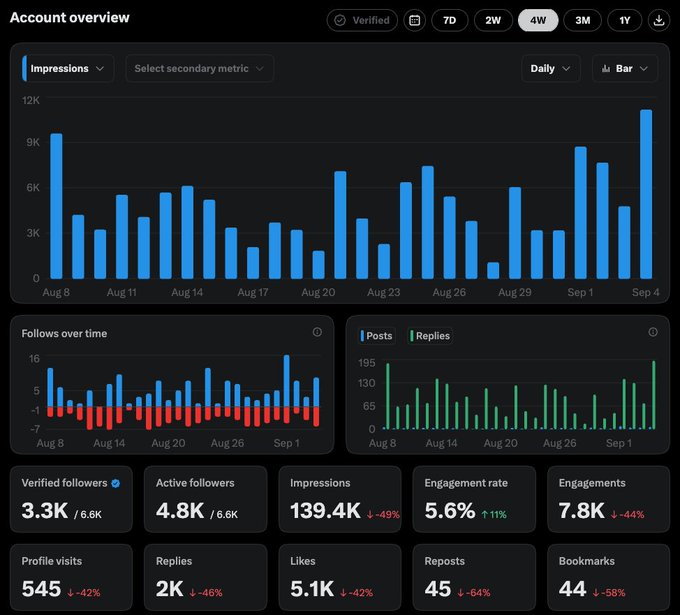The width and height of the screenshot is (680, 615).
Task: Open the Likes 5.1K stat card
Action: click(x=340, y=577)
